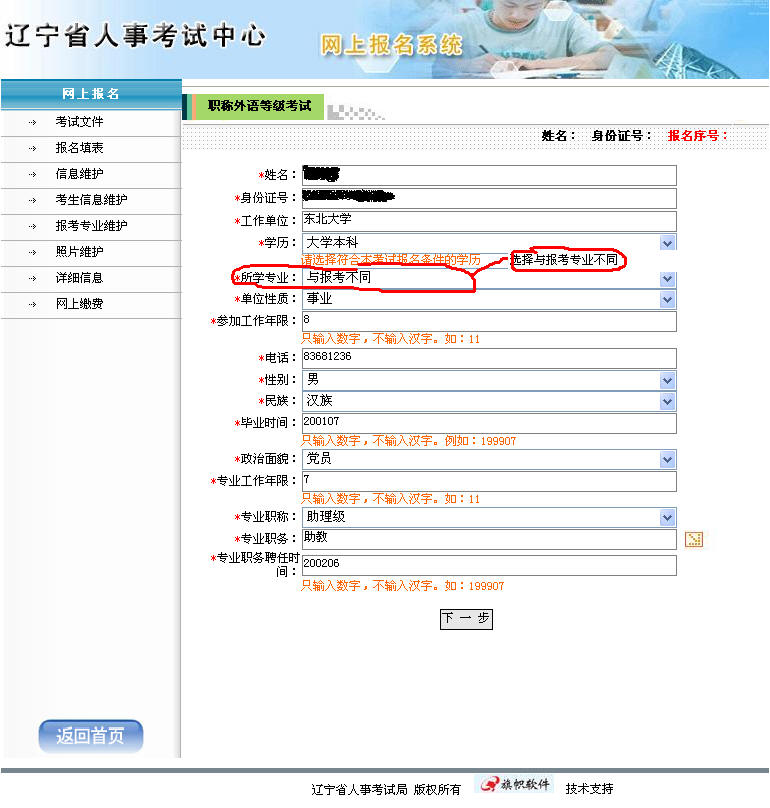Open 考试文件 in the sidebar menu
Image resolution: width=770 pixels, height=808 pixels.
tap(79, 122)
